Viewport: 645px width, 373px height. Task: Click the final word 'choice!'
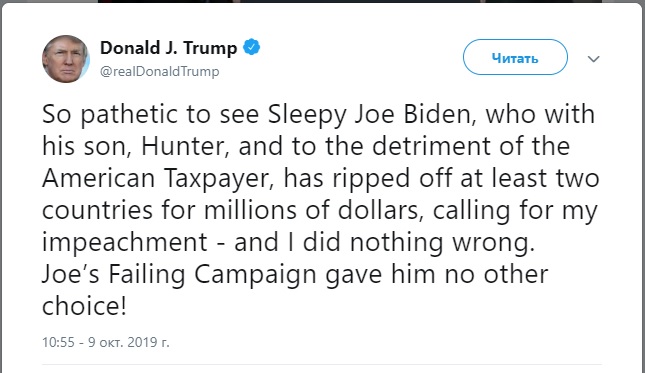click(84, 306)
